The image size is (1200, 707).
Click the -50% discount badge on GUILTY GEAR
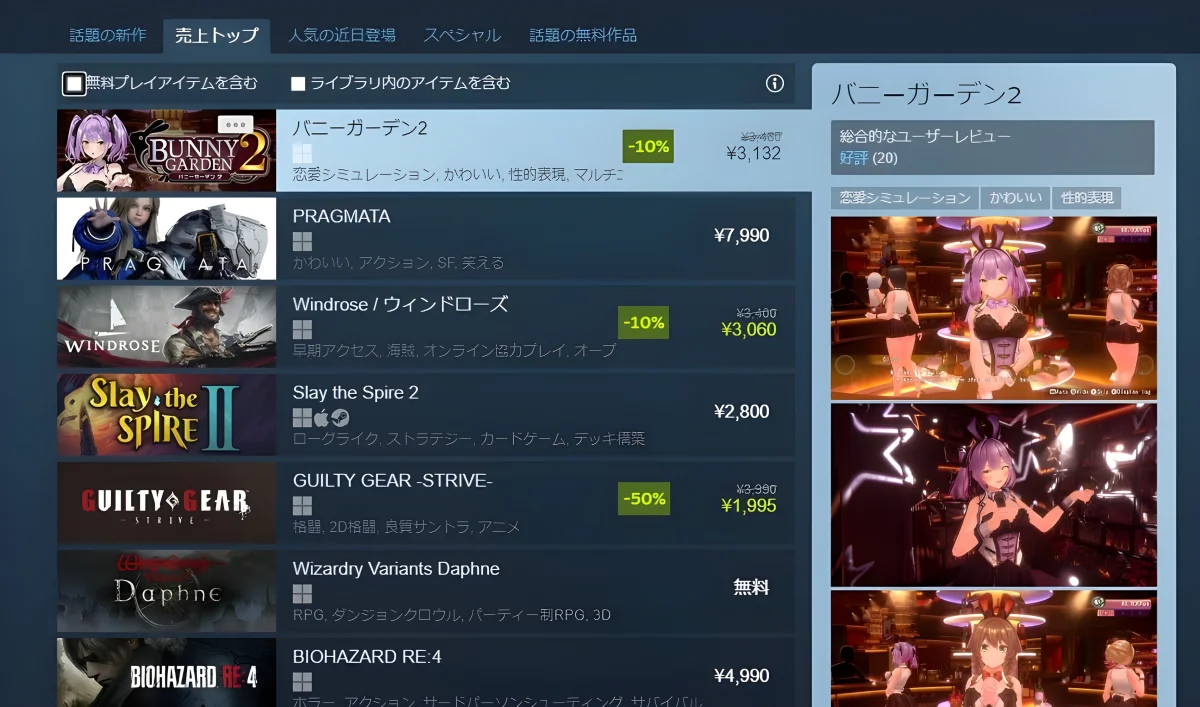tap(644, 498)
